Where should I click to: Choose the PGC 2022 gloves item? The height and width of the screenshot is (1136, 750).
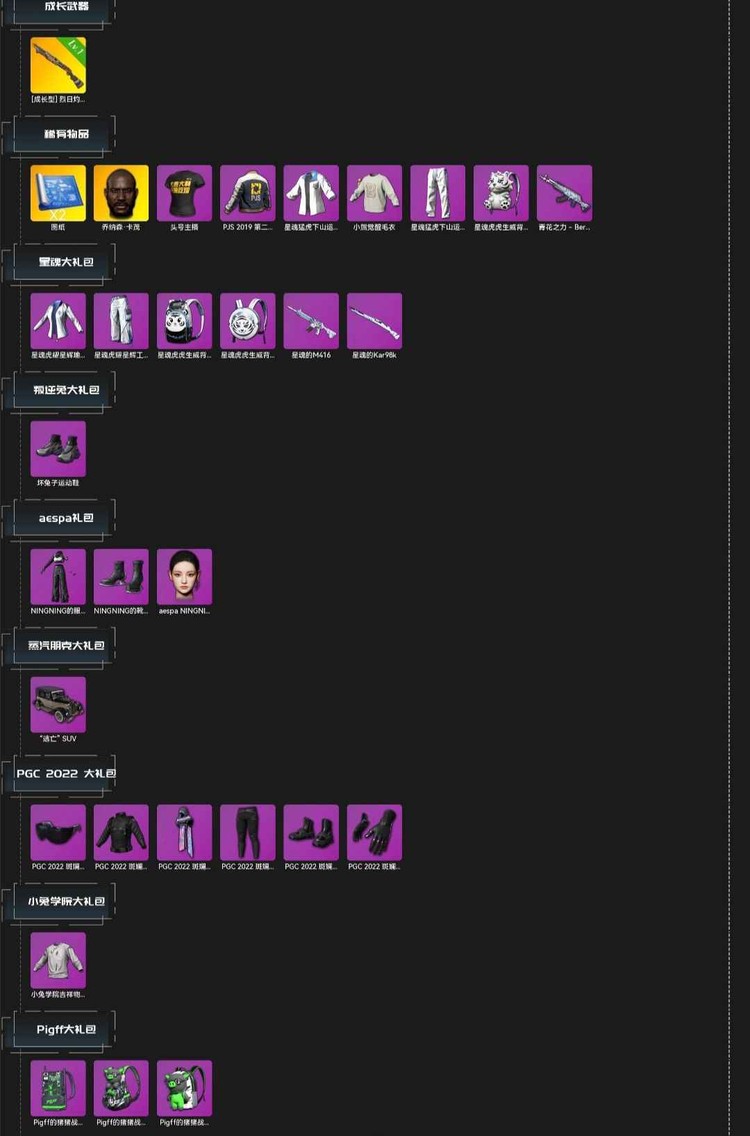pos(375,832)
